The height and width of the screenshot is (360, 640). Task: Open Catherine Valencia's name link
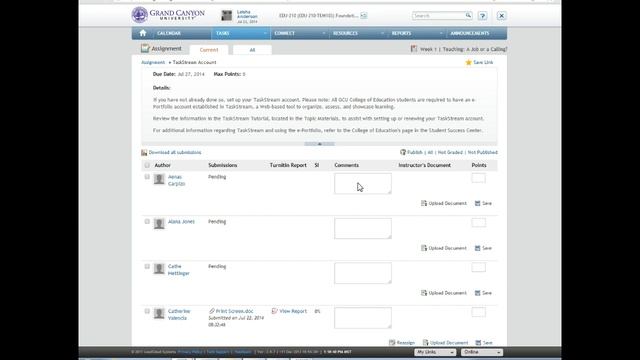pos(179,314)
